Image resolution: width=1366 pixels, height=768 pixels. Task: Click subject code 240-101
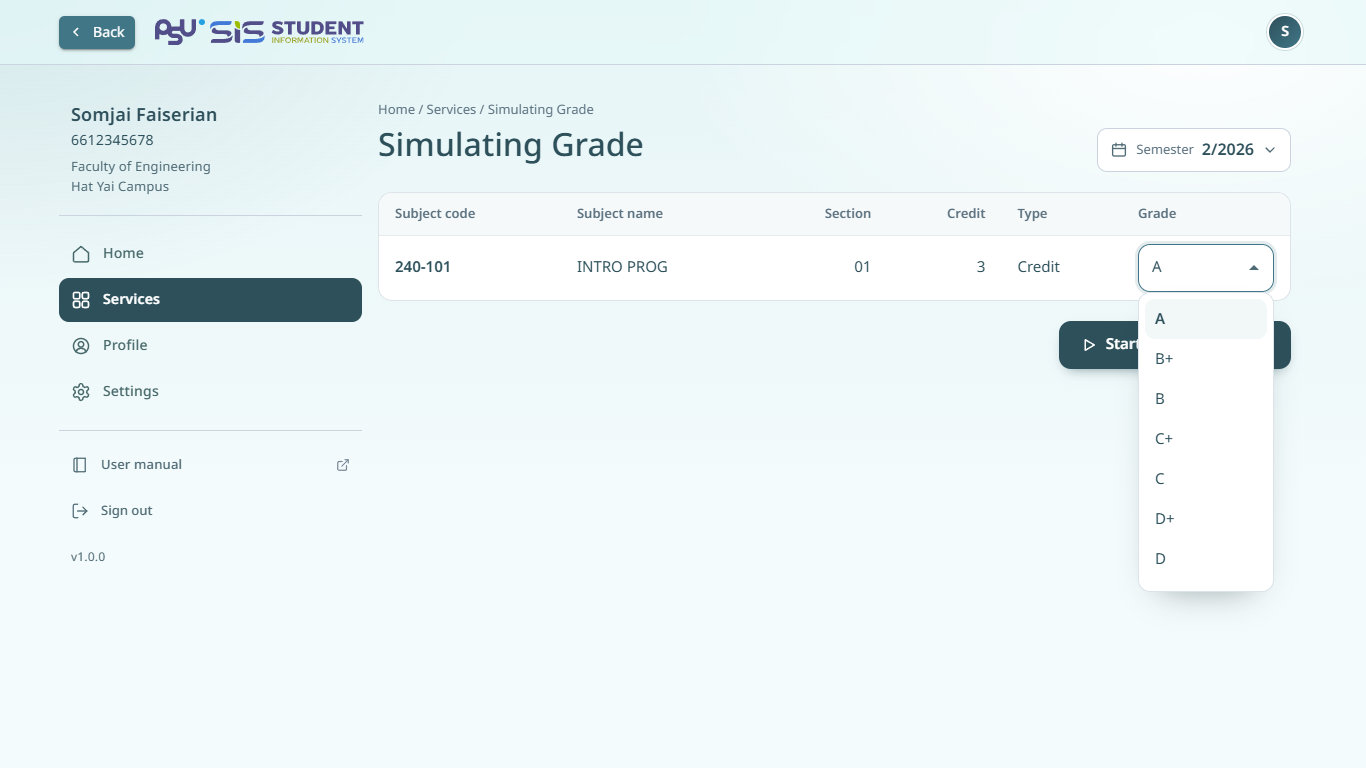click(x=423, y=267)
